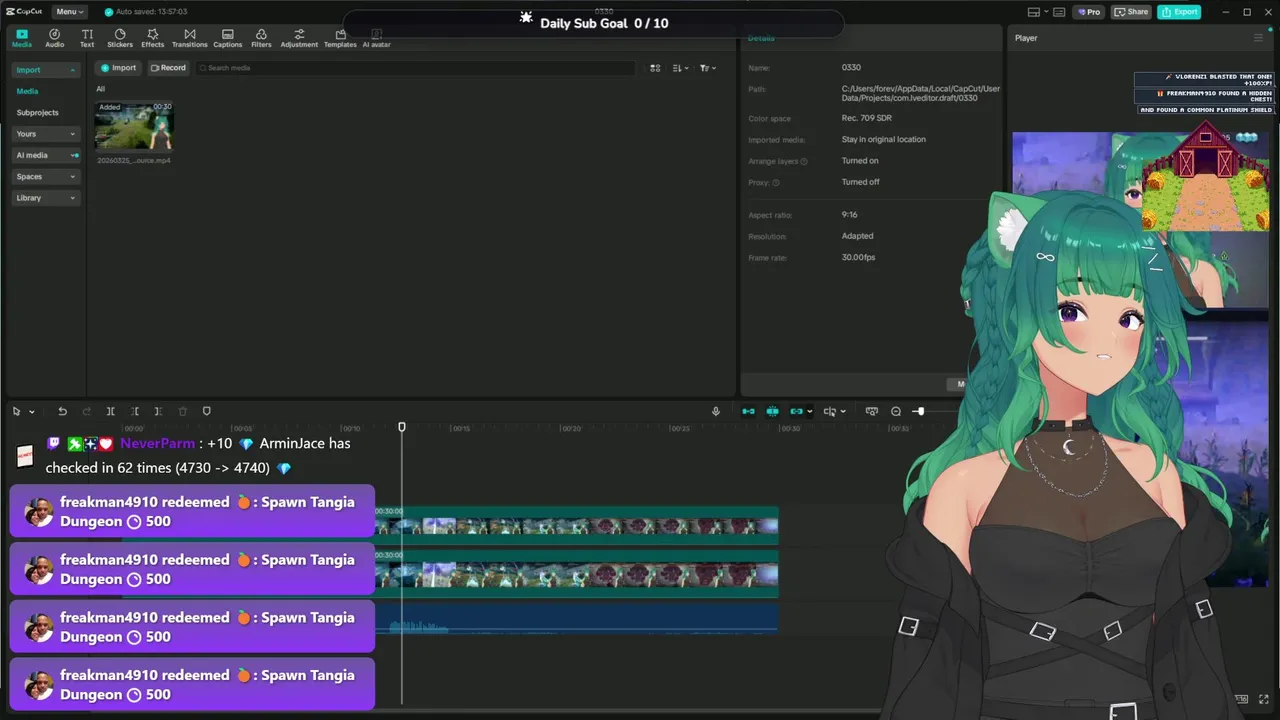Toggle the preview axis icon
1280x720 pixels.
coord(829,411)
